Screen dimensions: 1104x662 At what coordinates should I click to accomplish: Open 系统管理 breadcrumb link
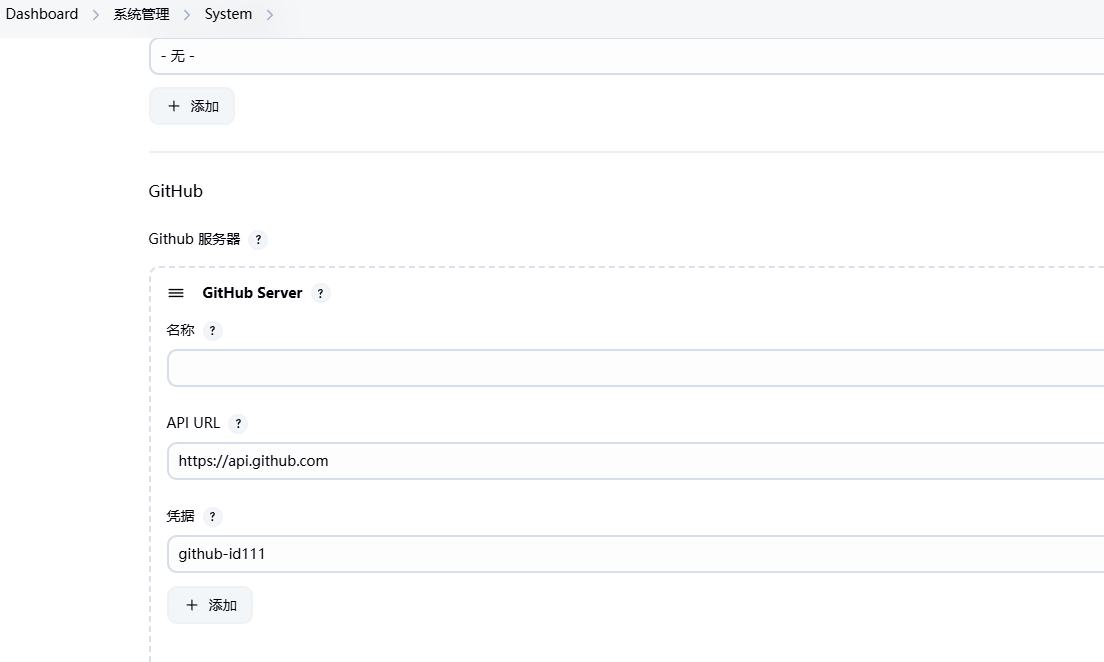pyautogui.click(x=142, y=14)
